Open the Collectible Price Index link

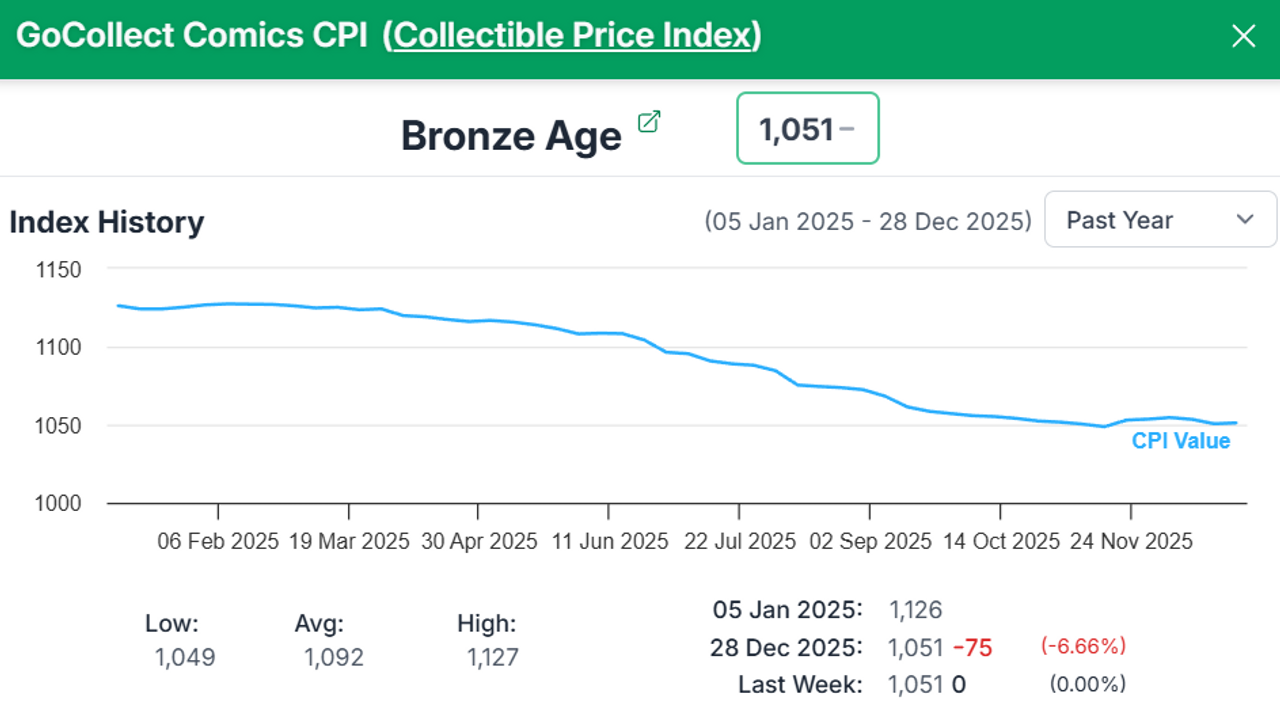(572, 36)
